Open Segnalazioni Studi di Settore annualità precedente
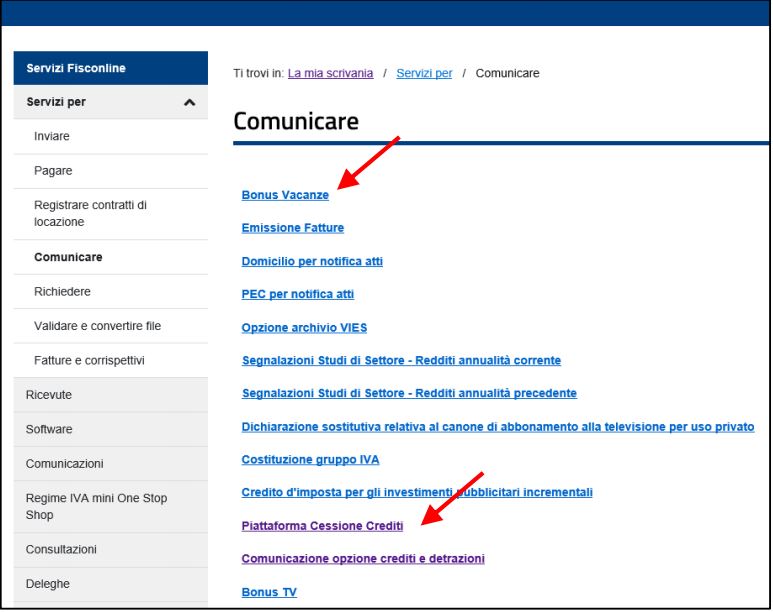773x612 pixels. [409, 394]
